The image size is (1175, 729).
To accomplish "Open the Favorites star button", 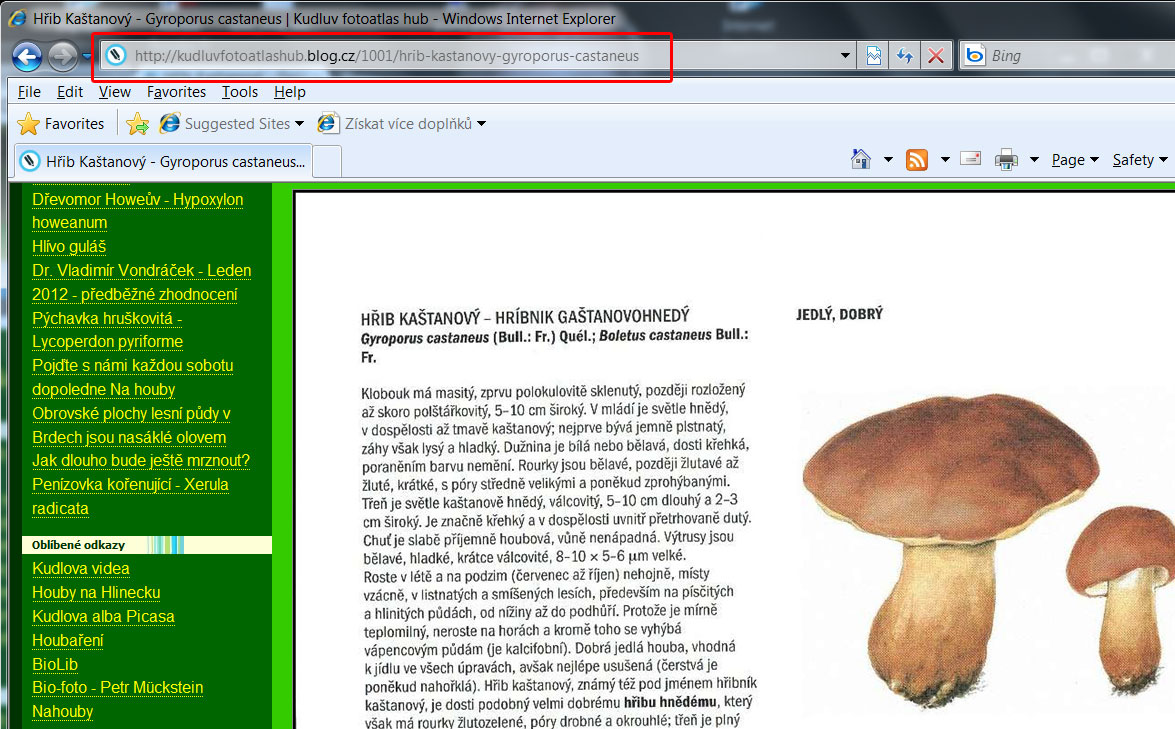I will pyautogui.click(x=62, y=124).
